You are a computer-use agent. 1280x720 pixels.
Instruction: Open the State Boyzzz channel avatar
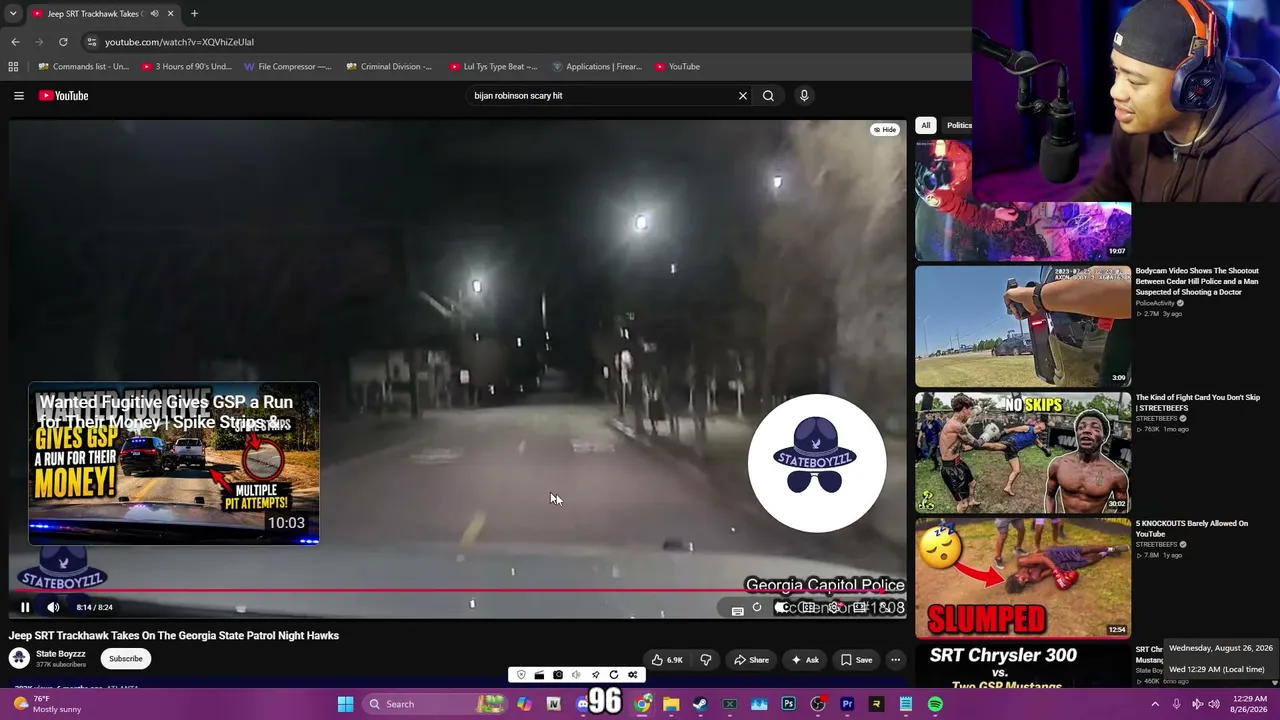[19, 658]
